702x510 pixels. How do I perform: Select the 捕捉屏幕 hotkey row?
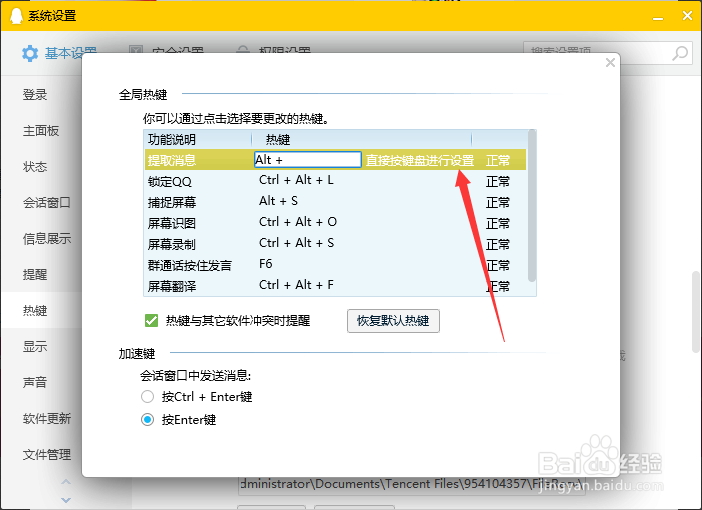coord(335,202)
